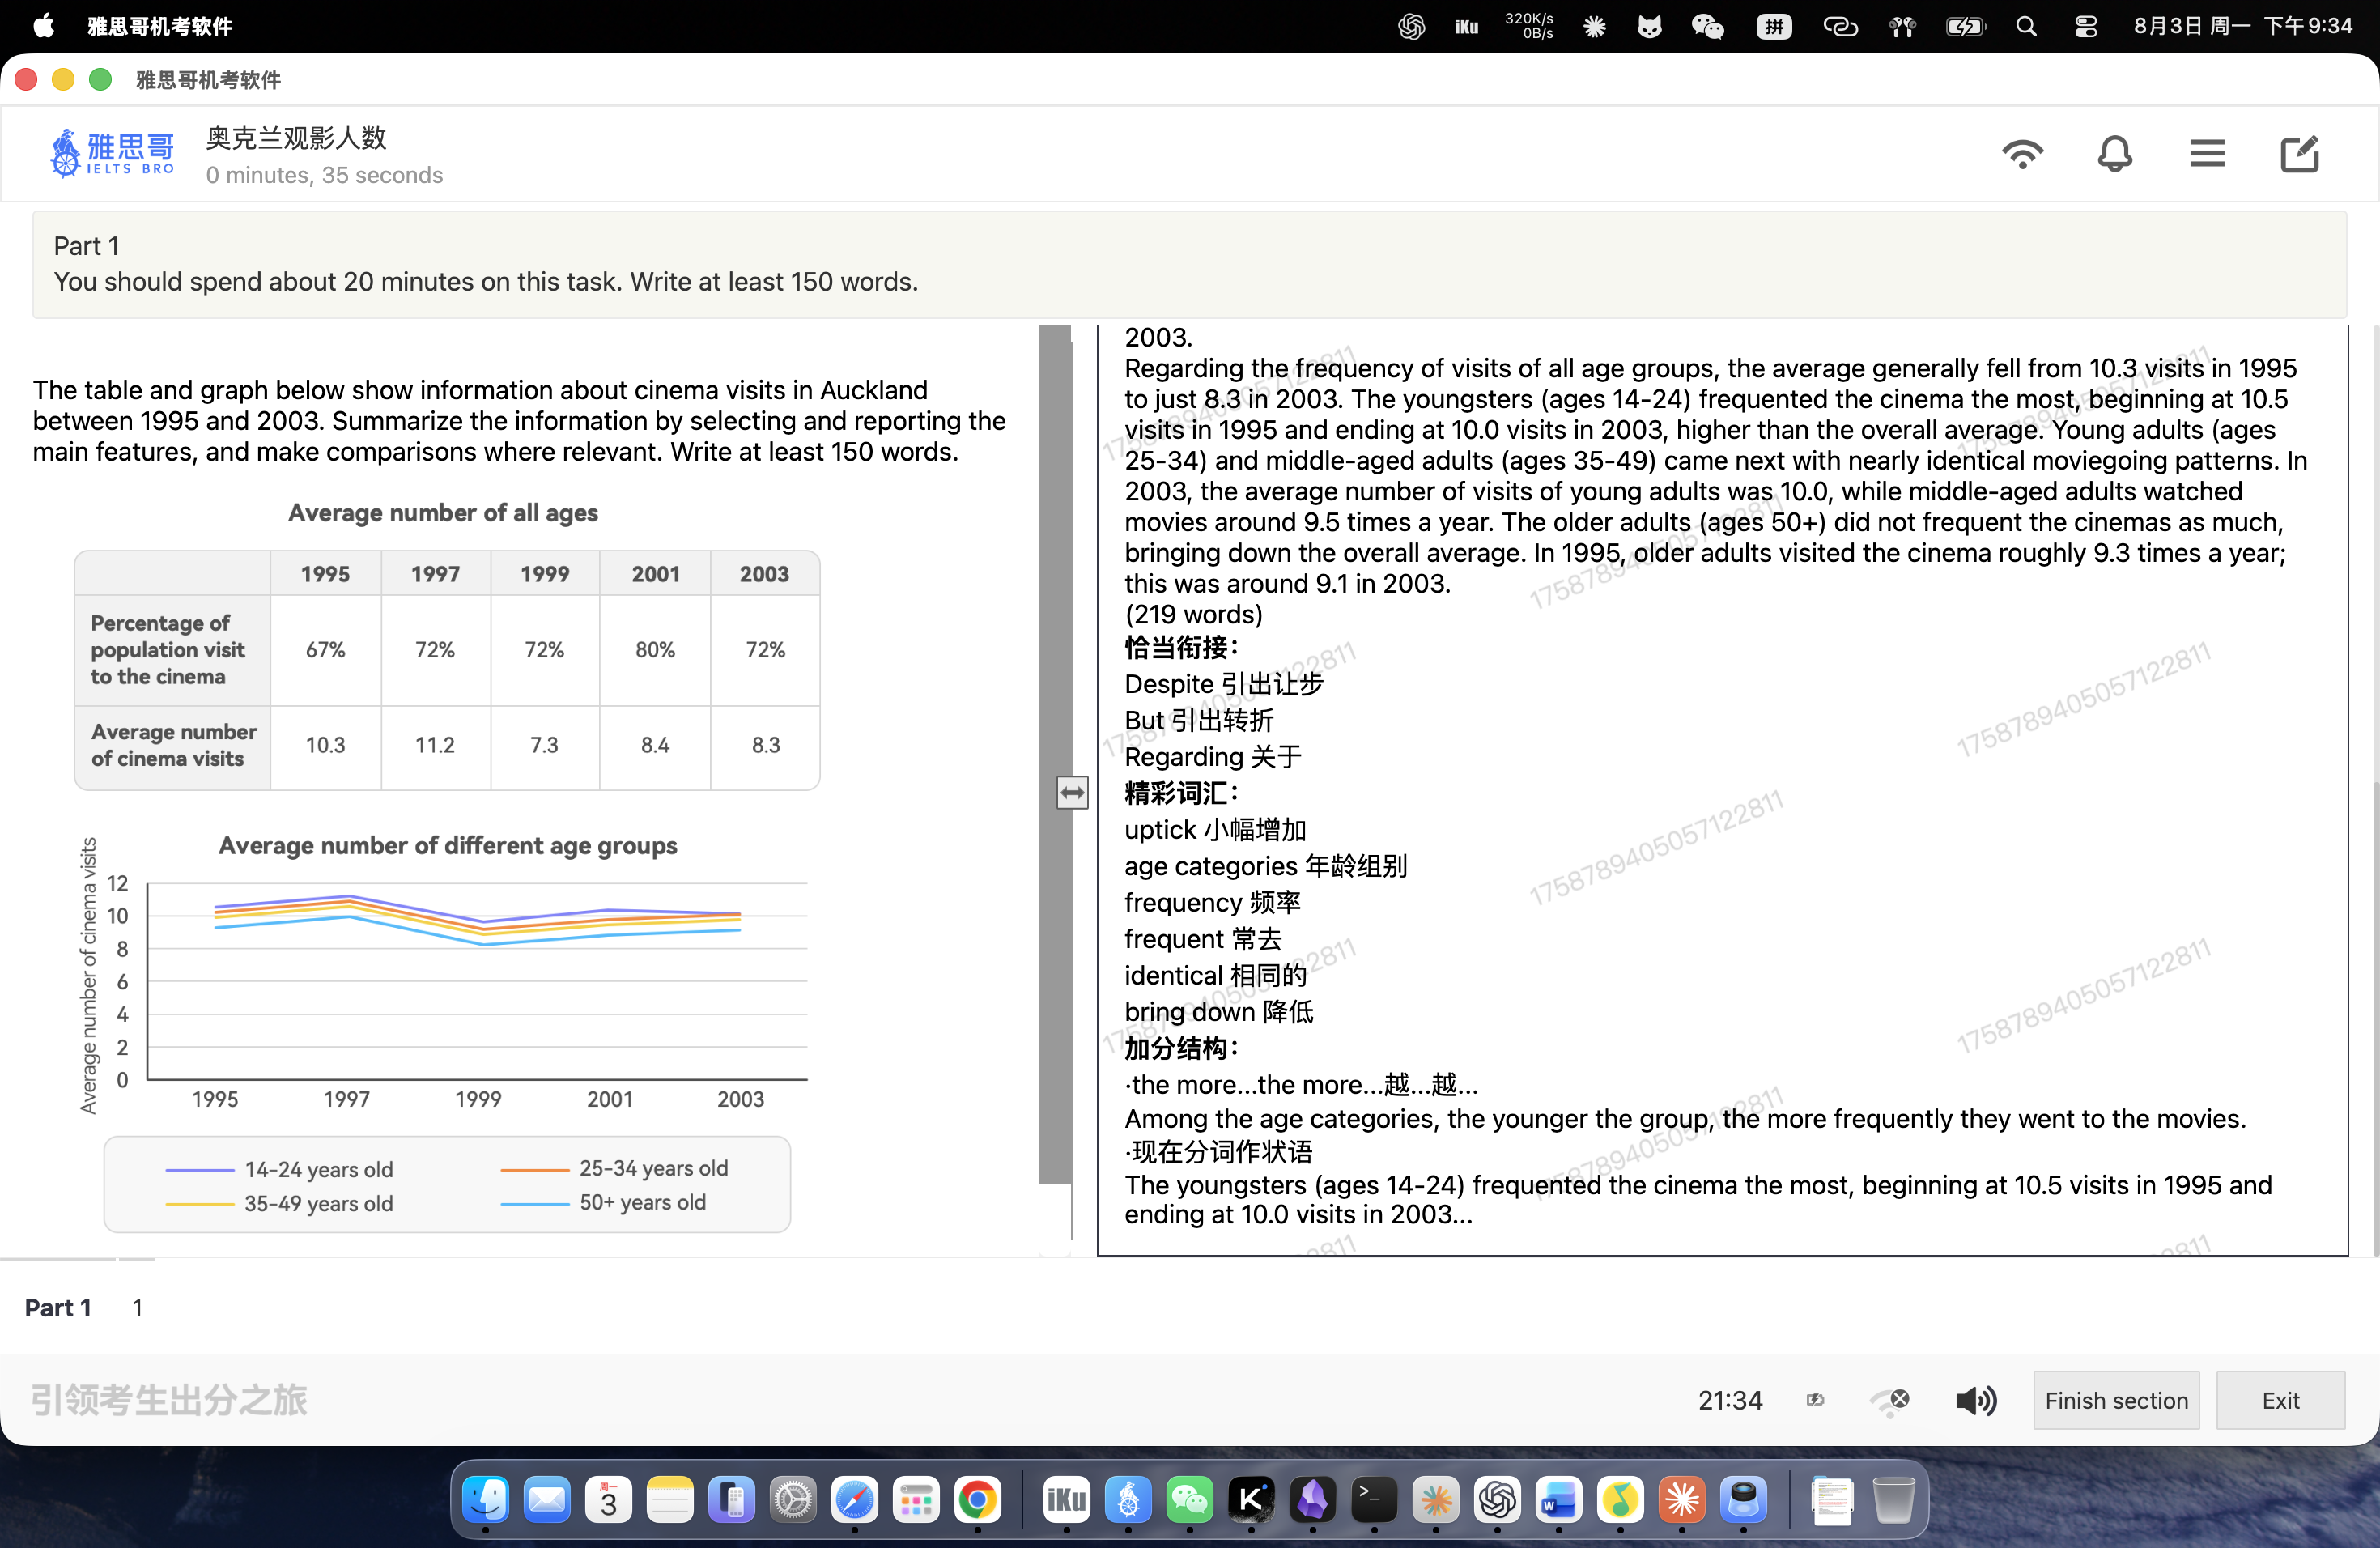Open Control Center in menu bar
2380x1548 pixels.
click(2085, 26)
